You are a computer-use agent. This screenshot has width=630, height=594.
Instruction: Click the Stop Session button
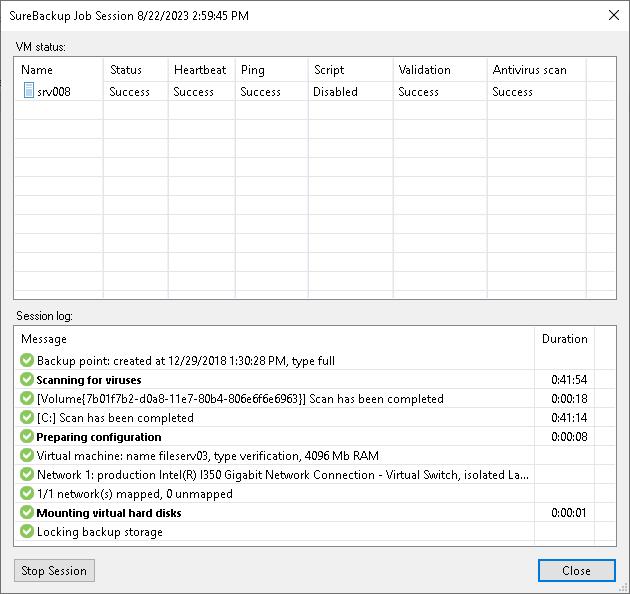click(x=54, y=570)
